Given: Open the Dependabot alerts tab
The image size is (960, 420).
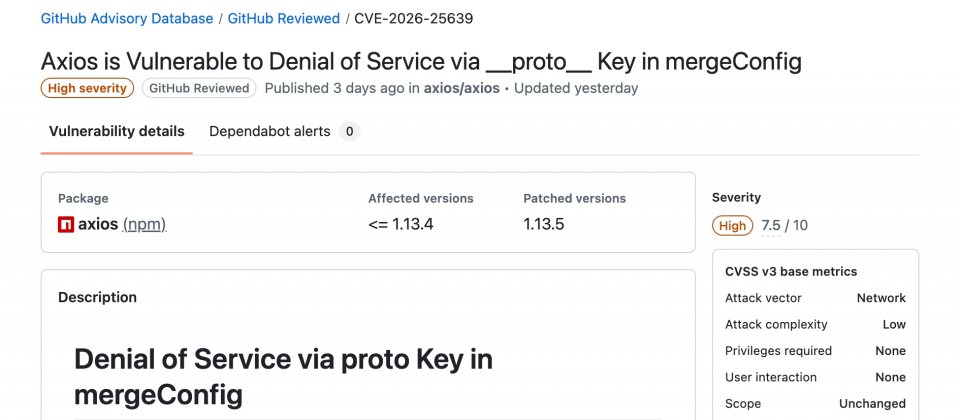Looking at the screenshot, I should (x=269, y=131).
